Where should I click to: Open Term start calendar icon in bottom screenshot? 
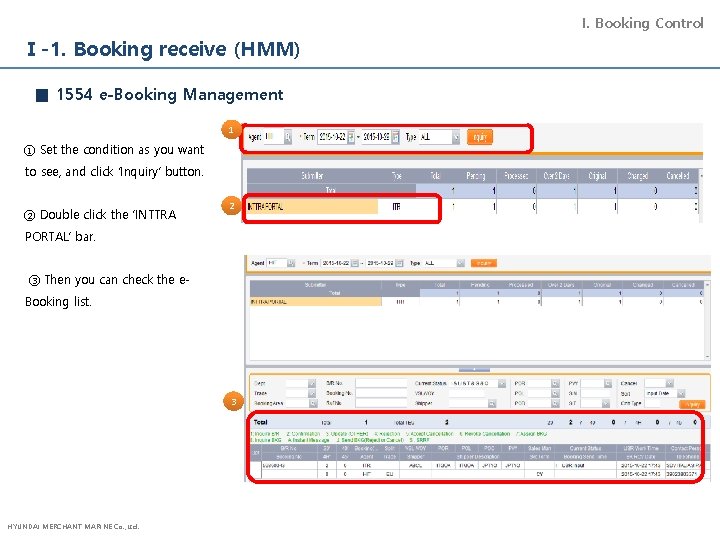click(x=354, y=263)
